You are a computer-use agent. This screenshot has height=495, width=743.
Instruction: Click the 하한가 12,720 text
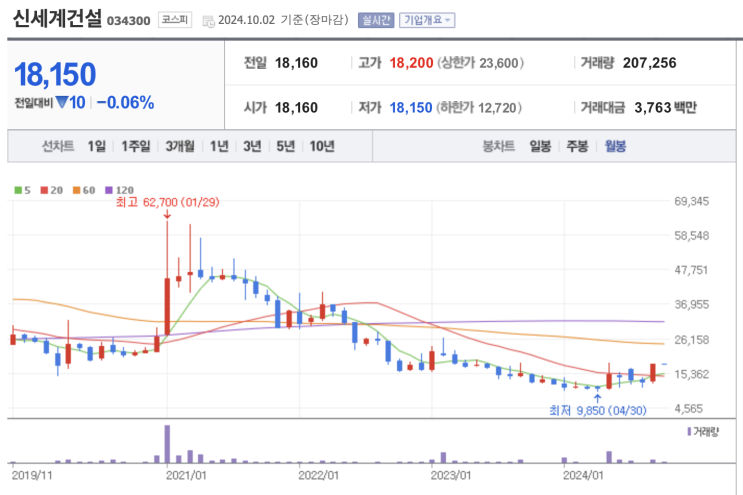[x=479, y=108]
